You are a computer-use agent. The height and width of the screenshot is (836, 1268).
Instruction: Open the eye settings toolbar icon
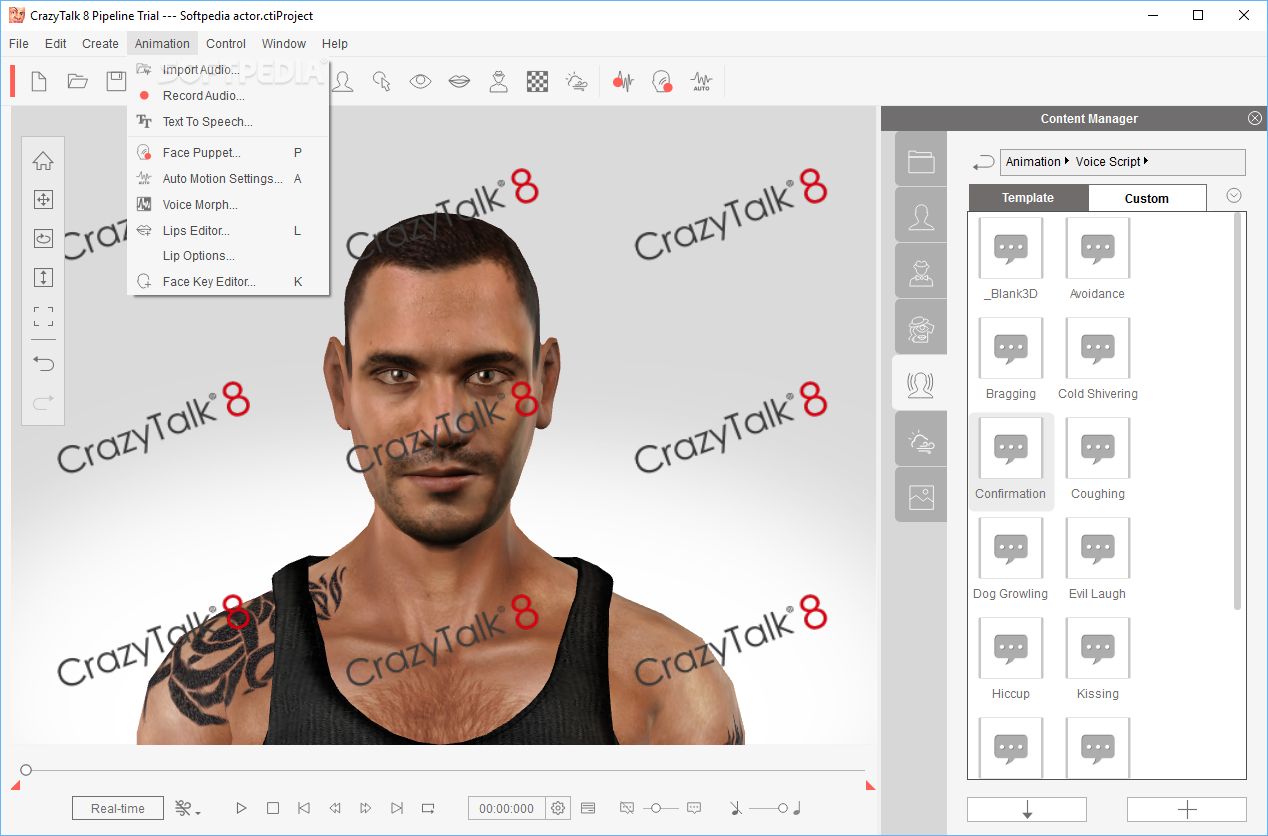click(x=420, y=82)
